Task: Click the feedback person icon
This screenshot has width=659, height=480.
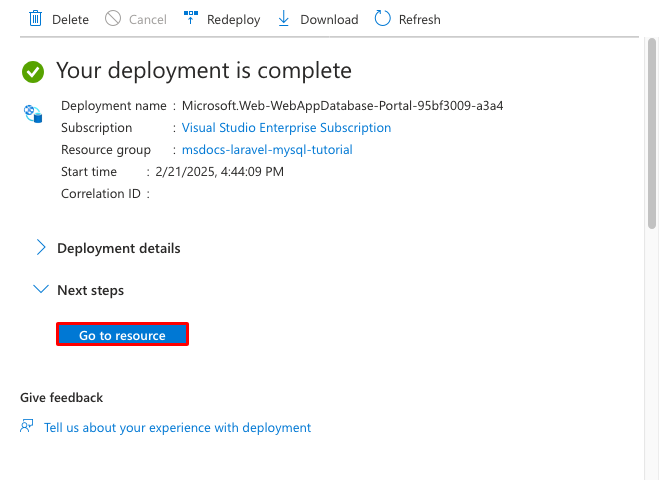Action: click(27, 427)
